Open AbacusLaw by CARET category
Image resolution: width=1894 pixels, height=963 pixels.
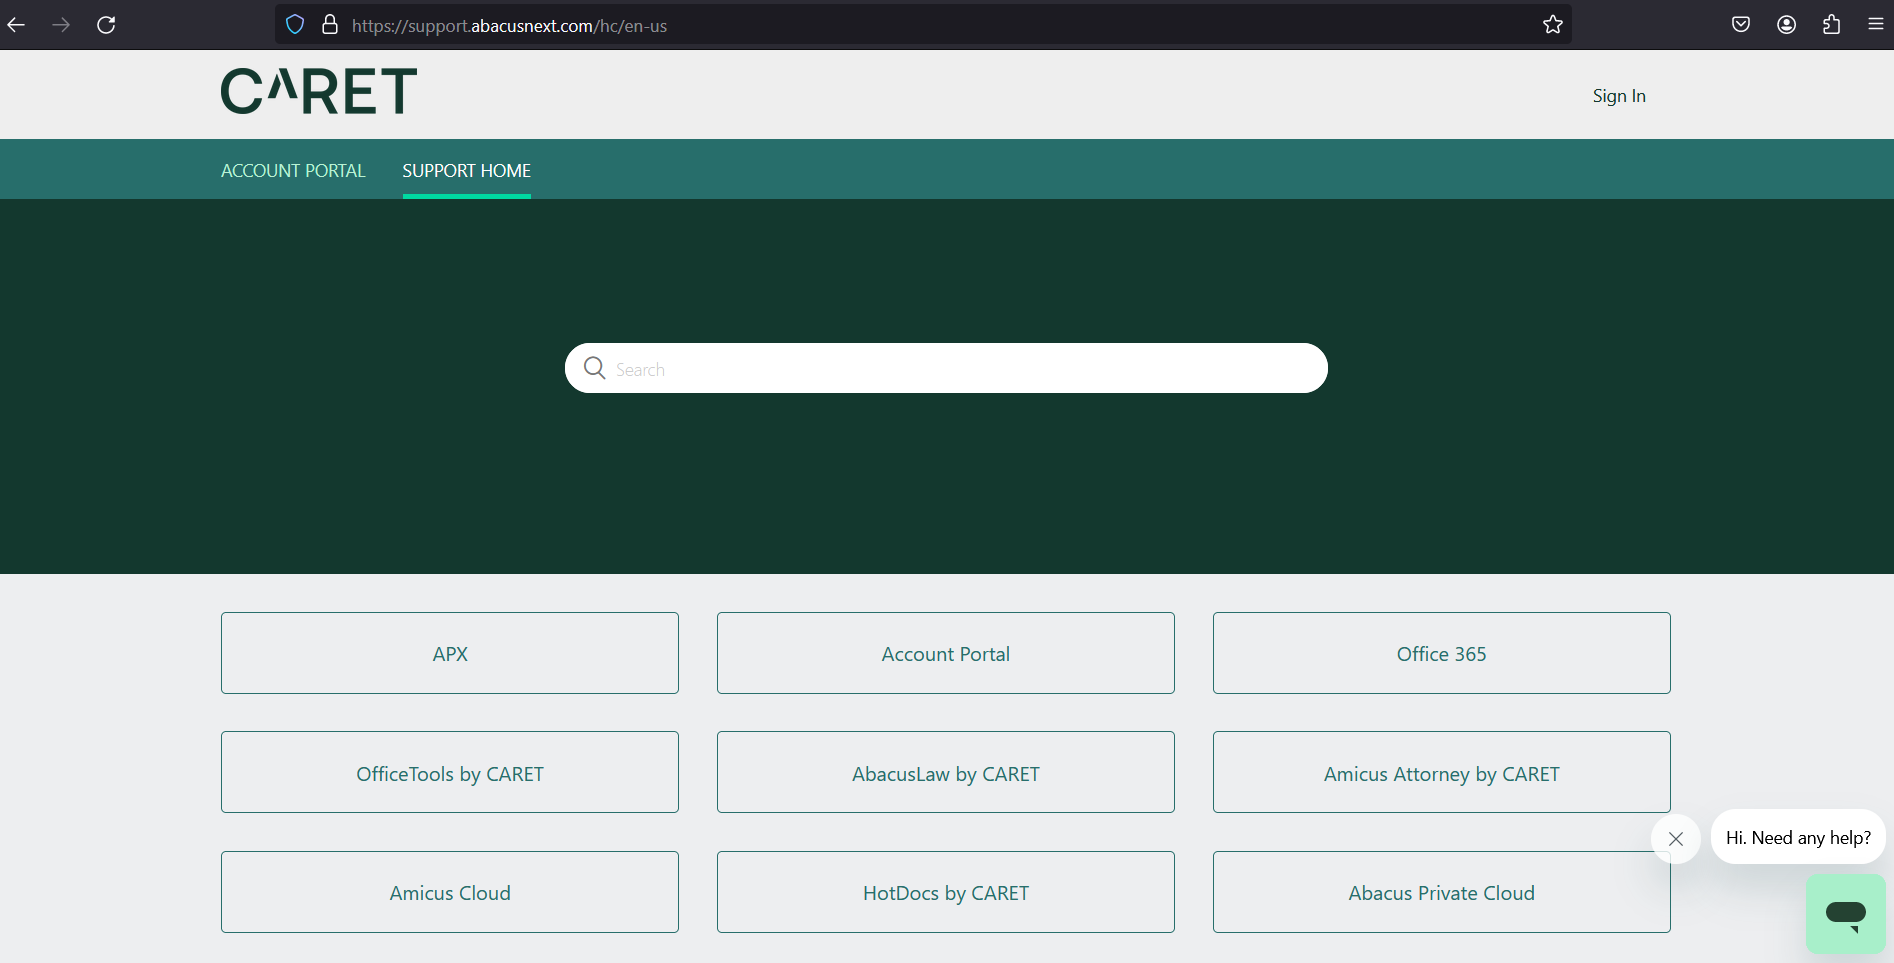click(x=946, y=772)
